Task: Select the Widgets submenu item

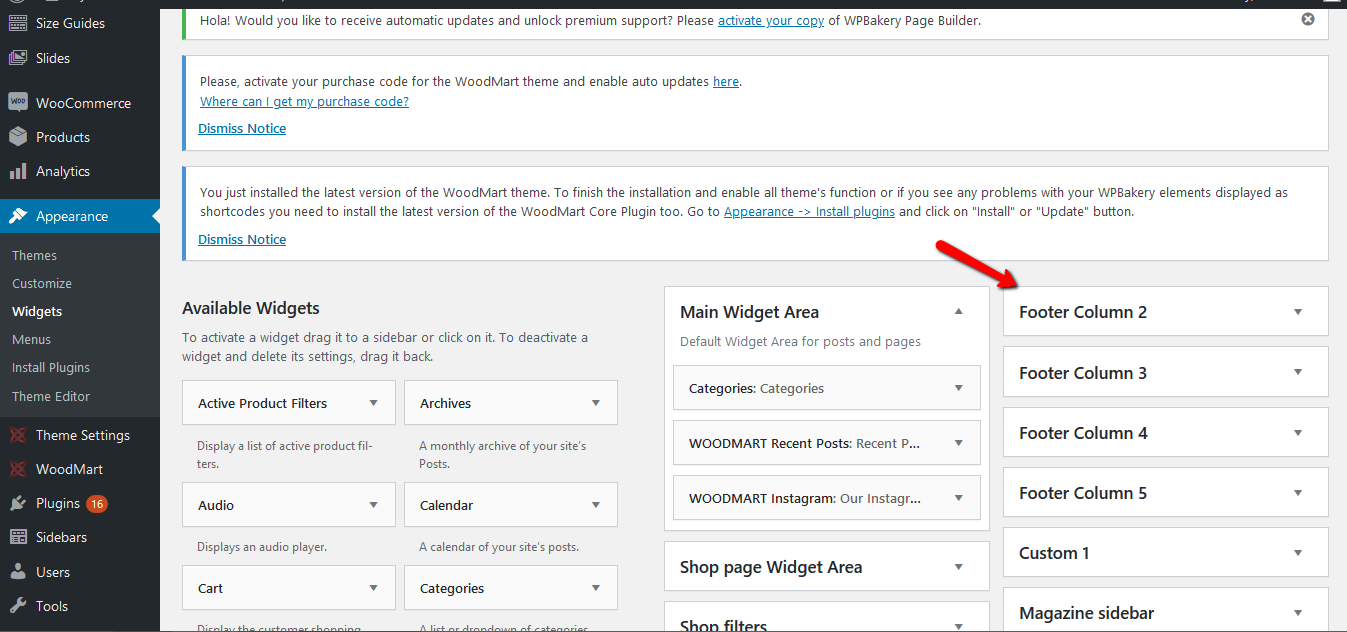Action: click(x=37, y=311)
